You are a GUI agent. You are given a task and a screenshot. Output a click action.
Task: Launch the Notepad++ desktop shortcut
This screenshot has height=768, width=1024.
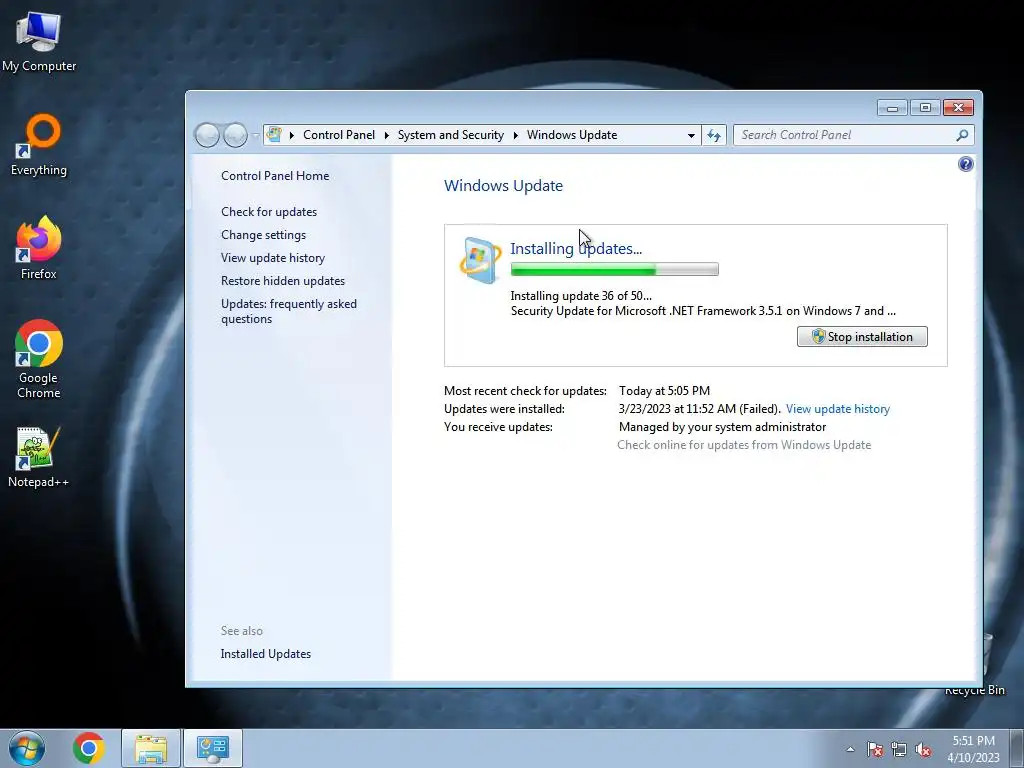point(39,456)
